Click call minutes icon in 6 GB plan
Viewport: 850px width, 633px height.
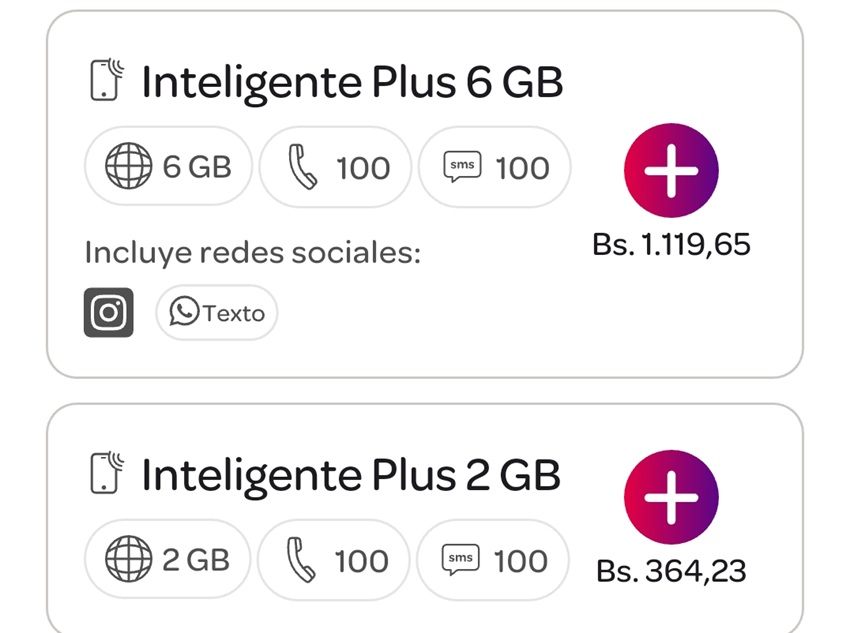[x=302, y=168]
